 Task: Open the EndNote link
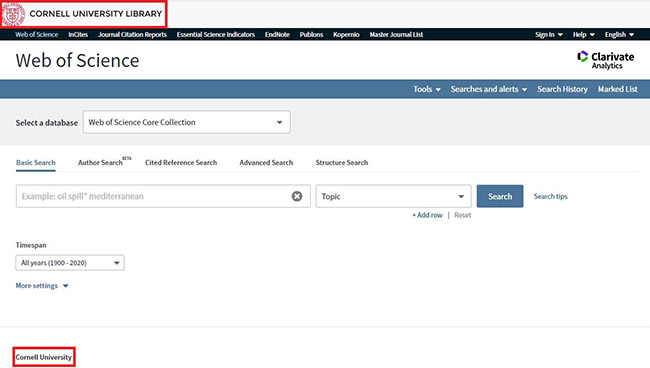[x=277, y=34]
